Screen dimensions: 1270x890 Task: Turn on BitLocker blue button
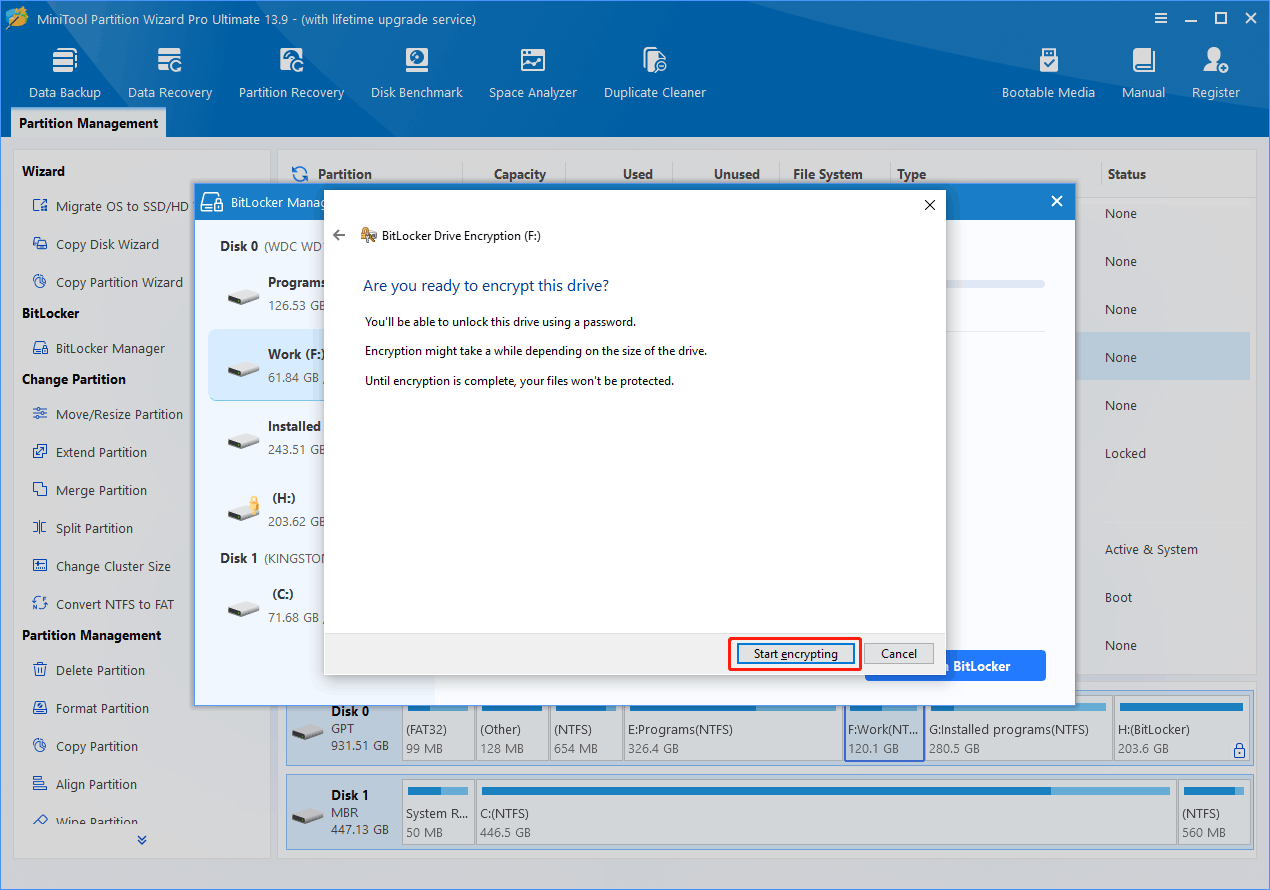(995, 666)
